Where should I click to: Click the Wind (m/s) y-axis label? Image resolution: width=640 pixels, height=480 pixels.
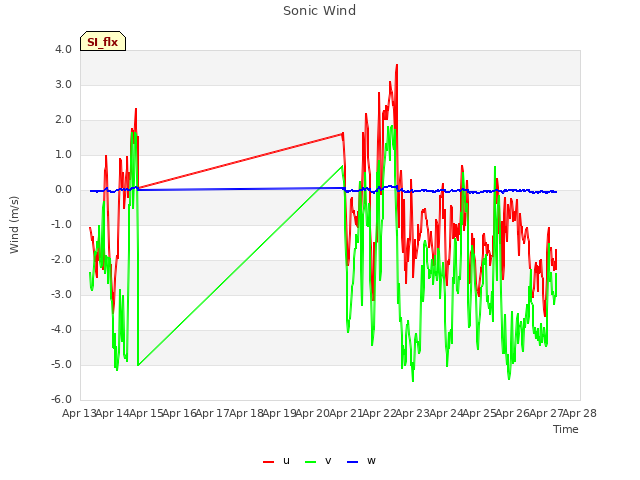tap(14, 225)
